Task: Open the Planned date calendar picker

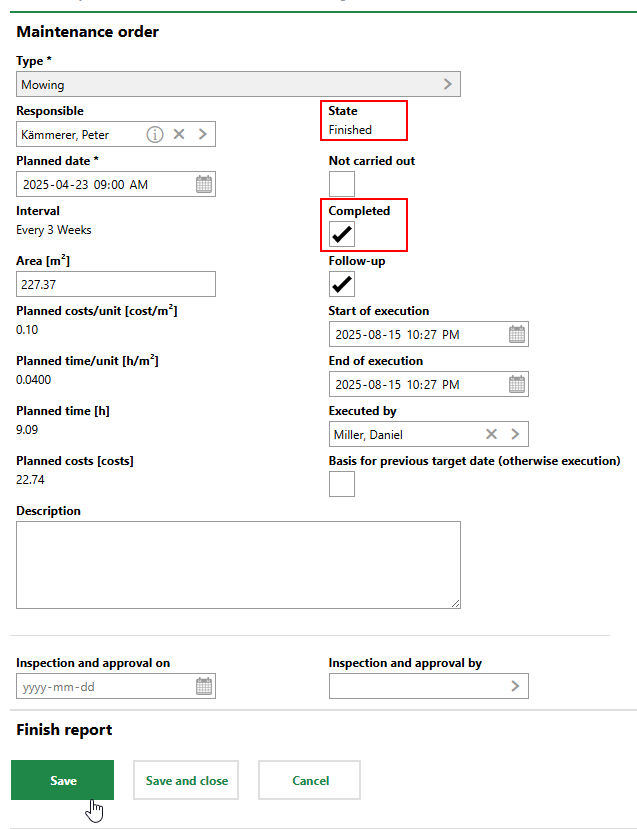Action: pos(204,184)
